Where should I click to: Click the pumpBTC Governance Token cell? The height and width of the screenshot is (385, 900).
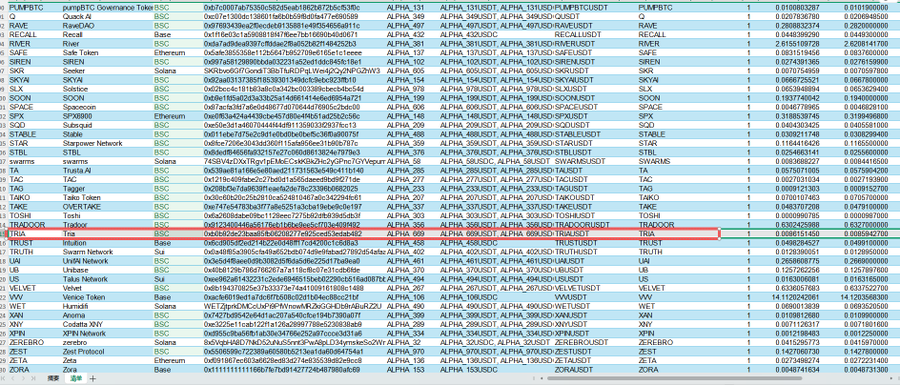tap(107, 8)
